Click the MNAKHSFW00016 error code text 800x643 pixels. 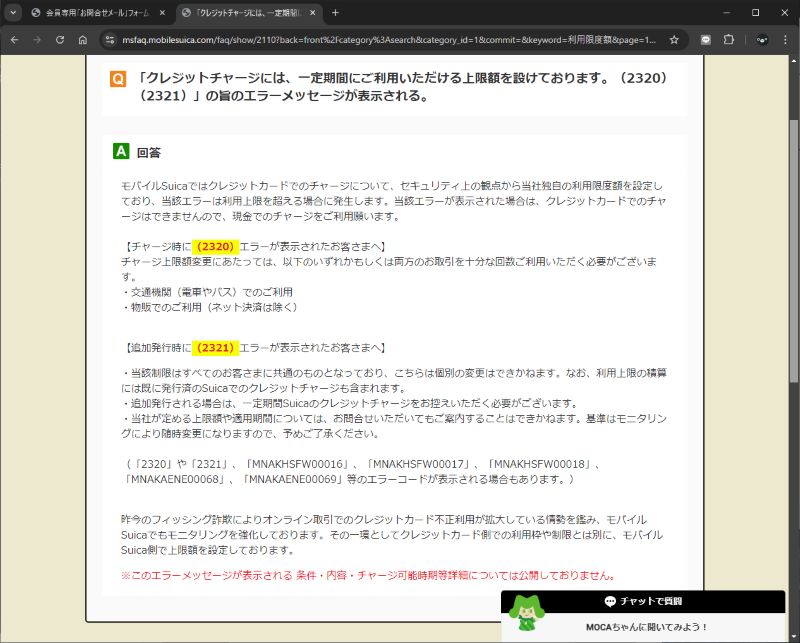click(297, 464)
